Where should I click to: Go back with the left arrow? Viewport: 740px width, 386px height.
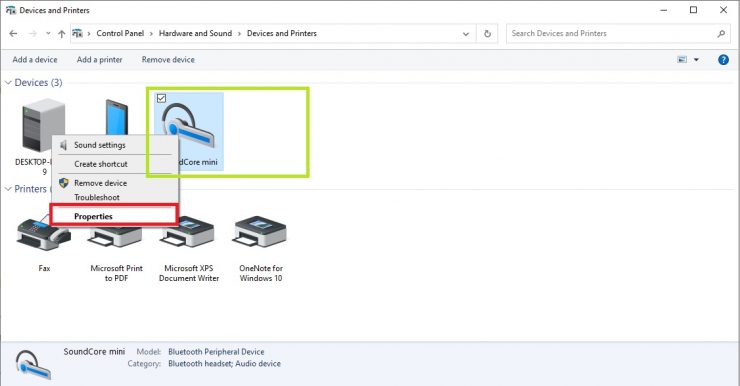coord(13,34)
